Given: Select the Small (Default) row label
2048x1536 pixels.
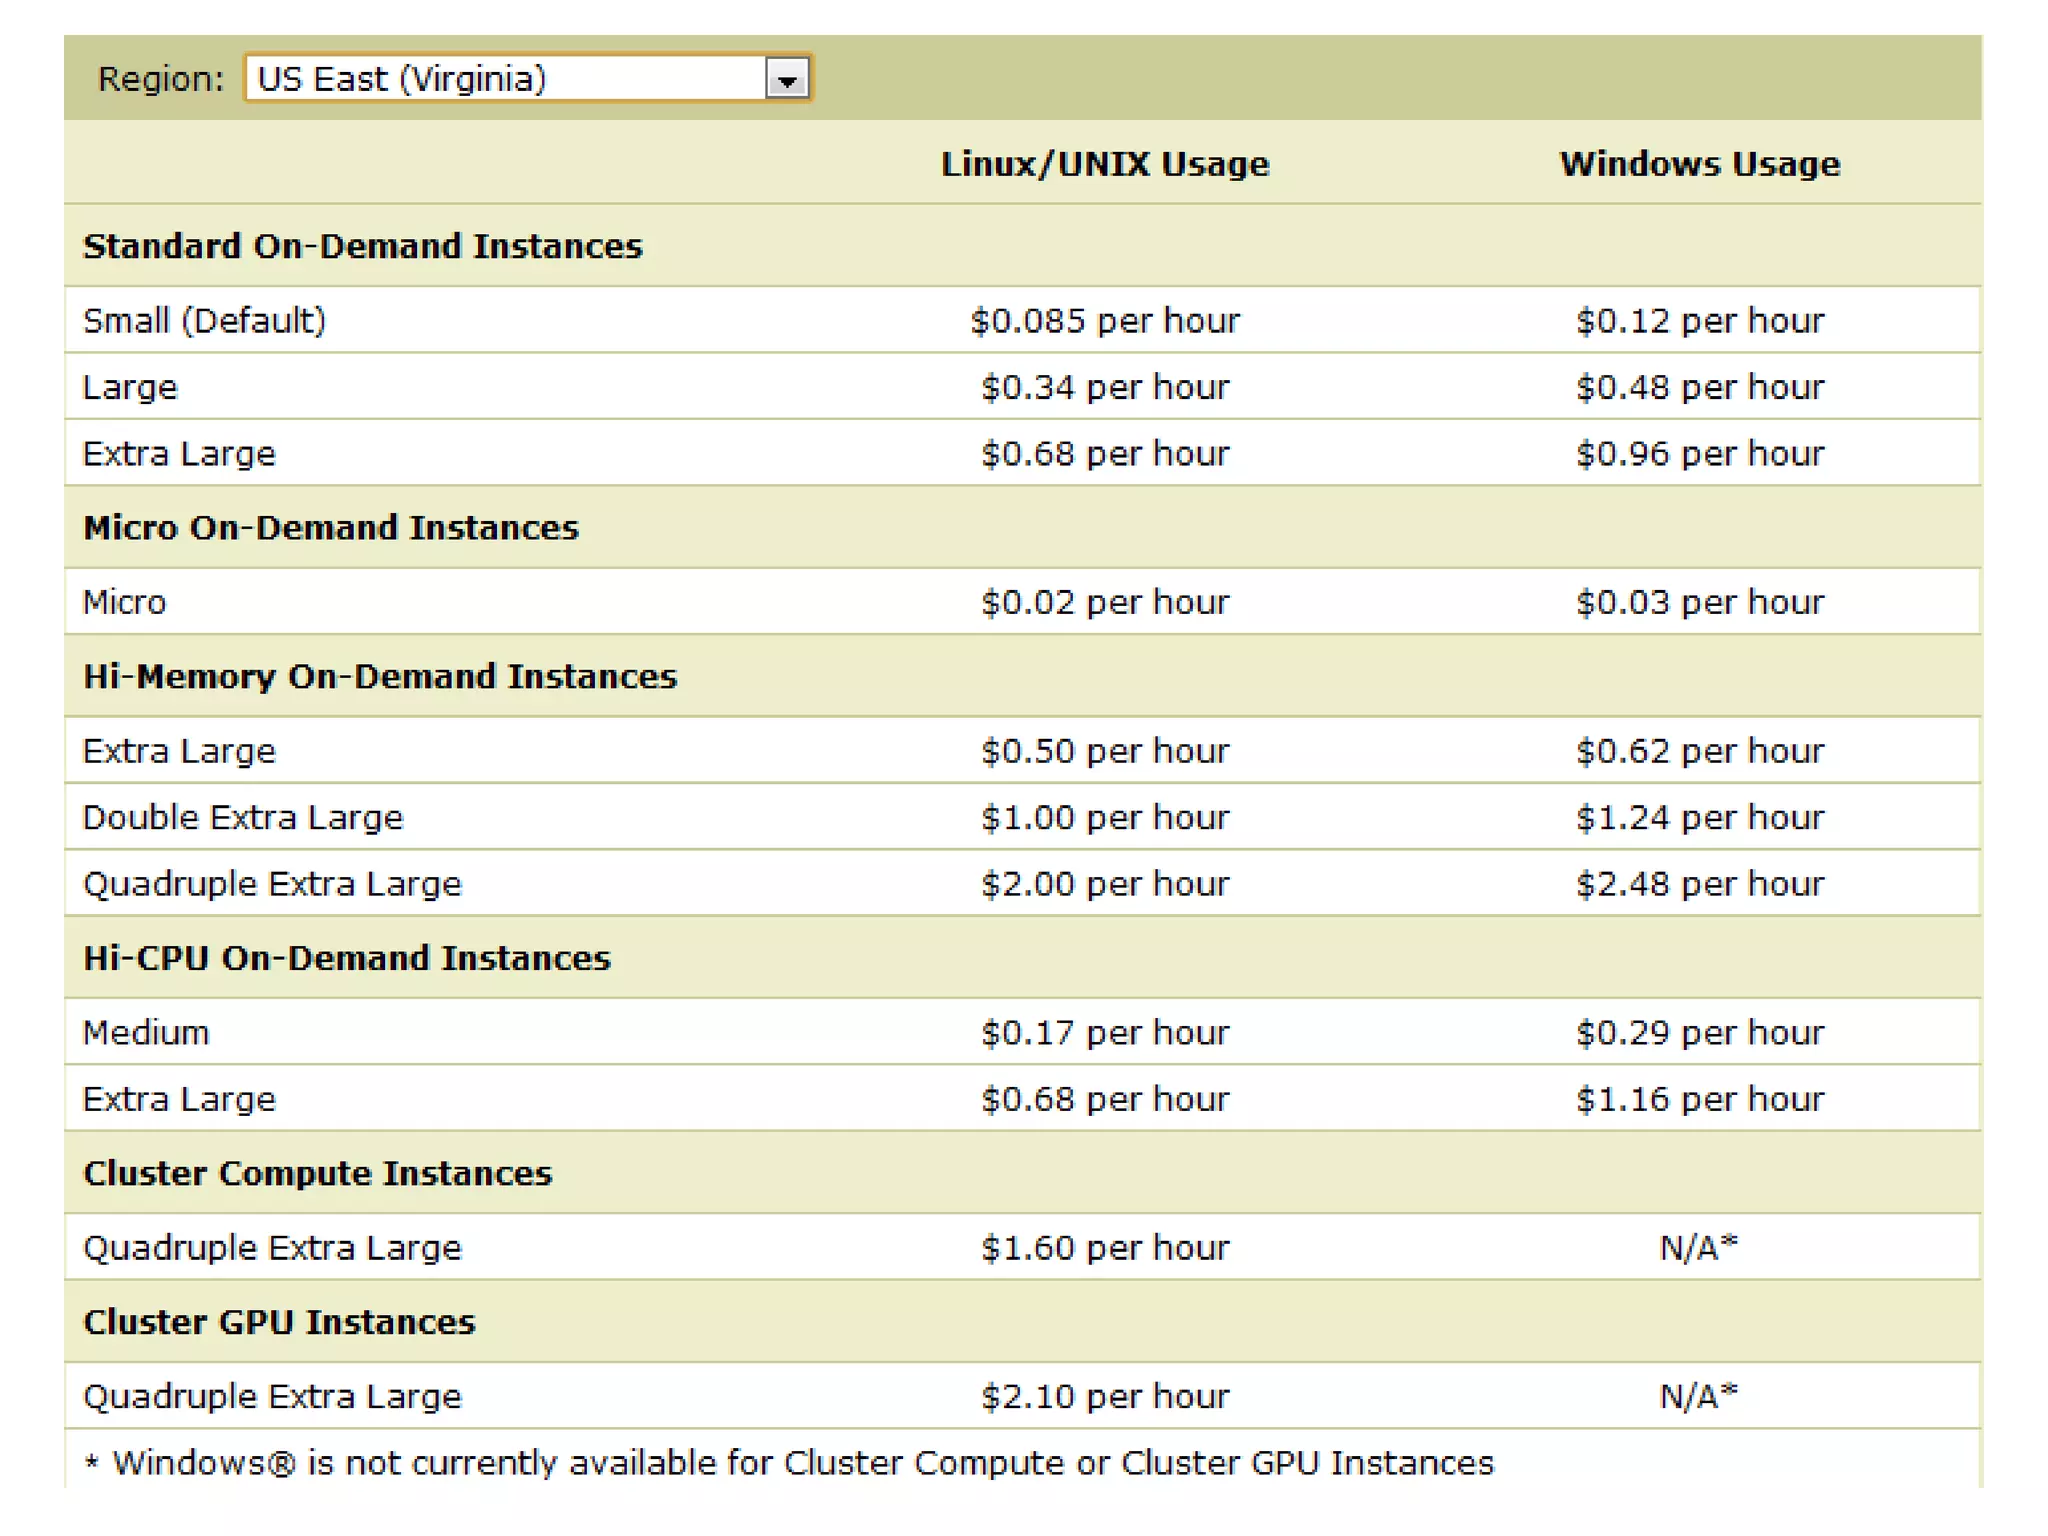Looking at the screenshot, I should [x=204, y=321].
